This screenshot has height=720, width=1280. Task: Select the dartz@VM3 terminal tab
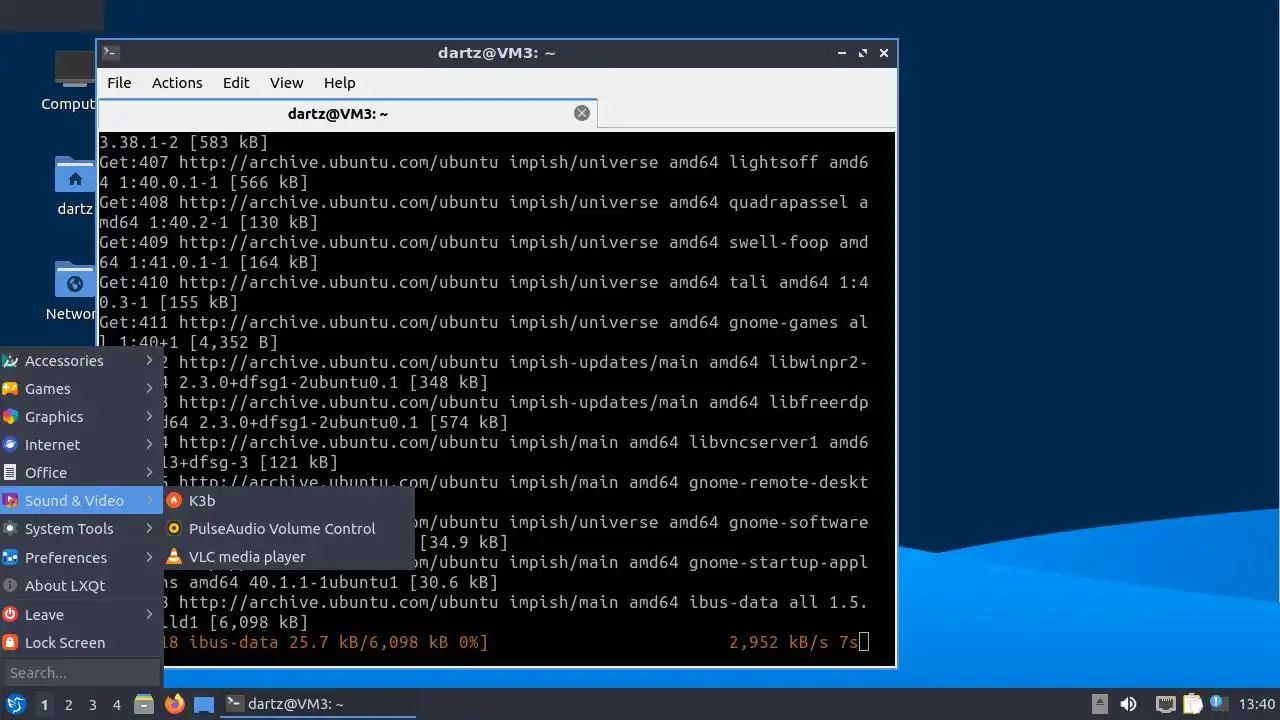tap(347, 113)
